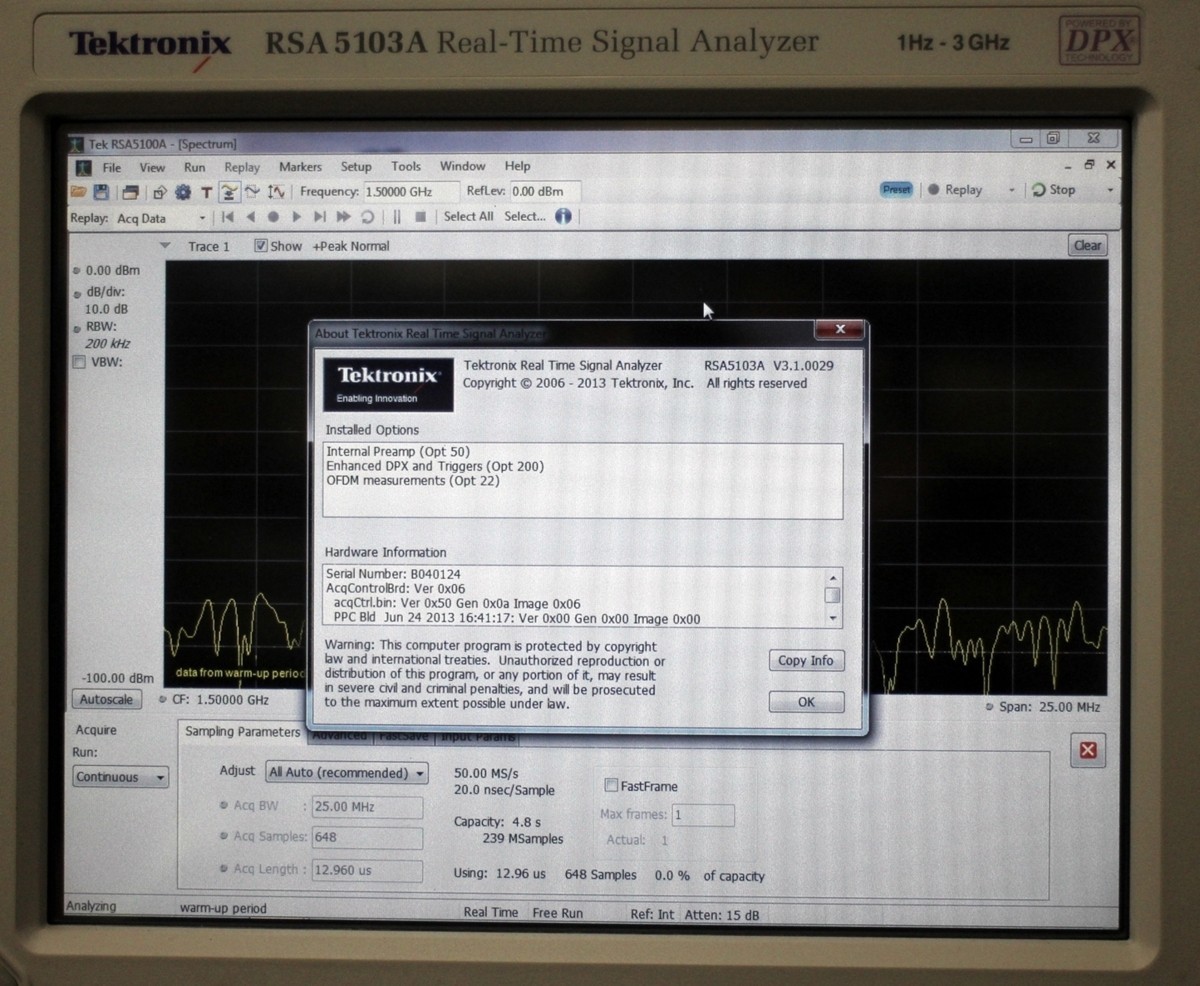1200x986 pixels.
Task: Click the toolbar icon left of gear
Action: [159, 193]
